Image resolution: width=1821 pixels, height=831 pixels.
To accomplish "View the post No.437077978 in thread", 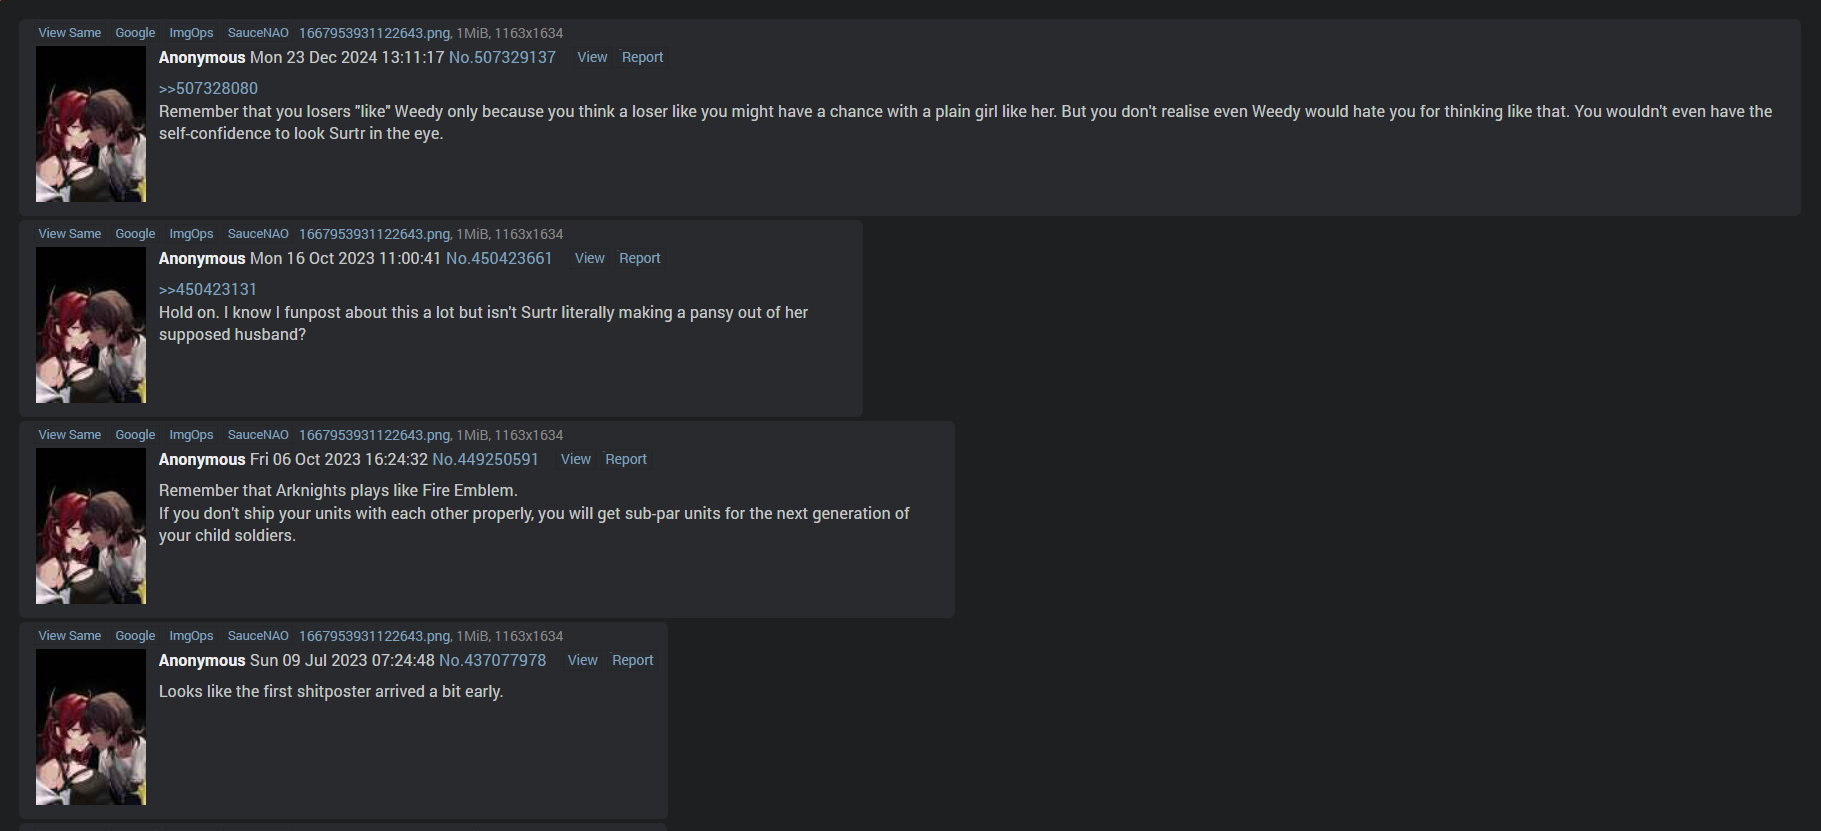I will pyautogui.click(x=583, y=660).
